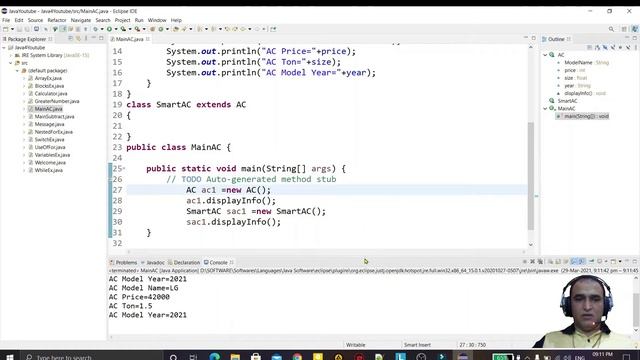
Task: Click the Windows Start button
Action: 9,357
